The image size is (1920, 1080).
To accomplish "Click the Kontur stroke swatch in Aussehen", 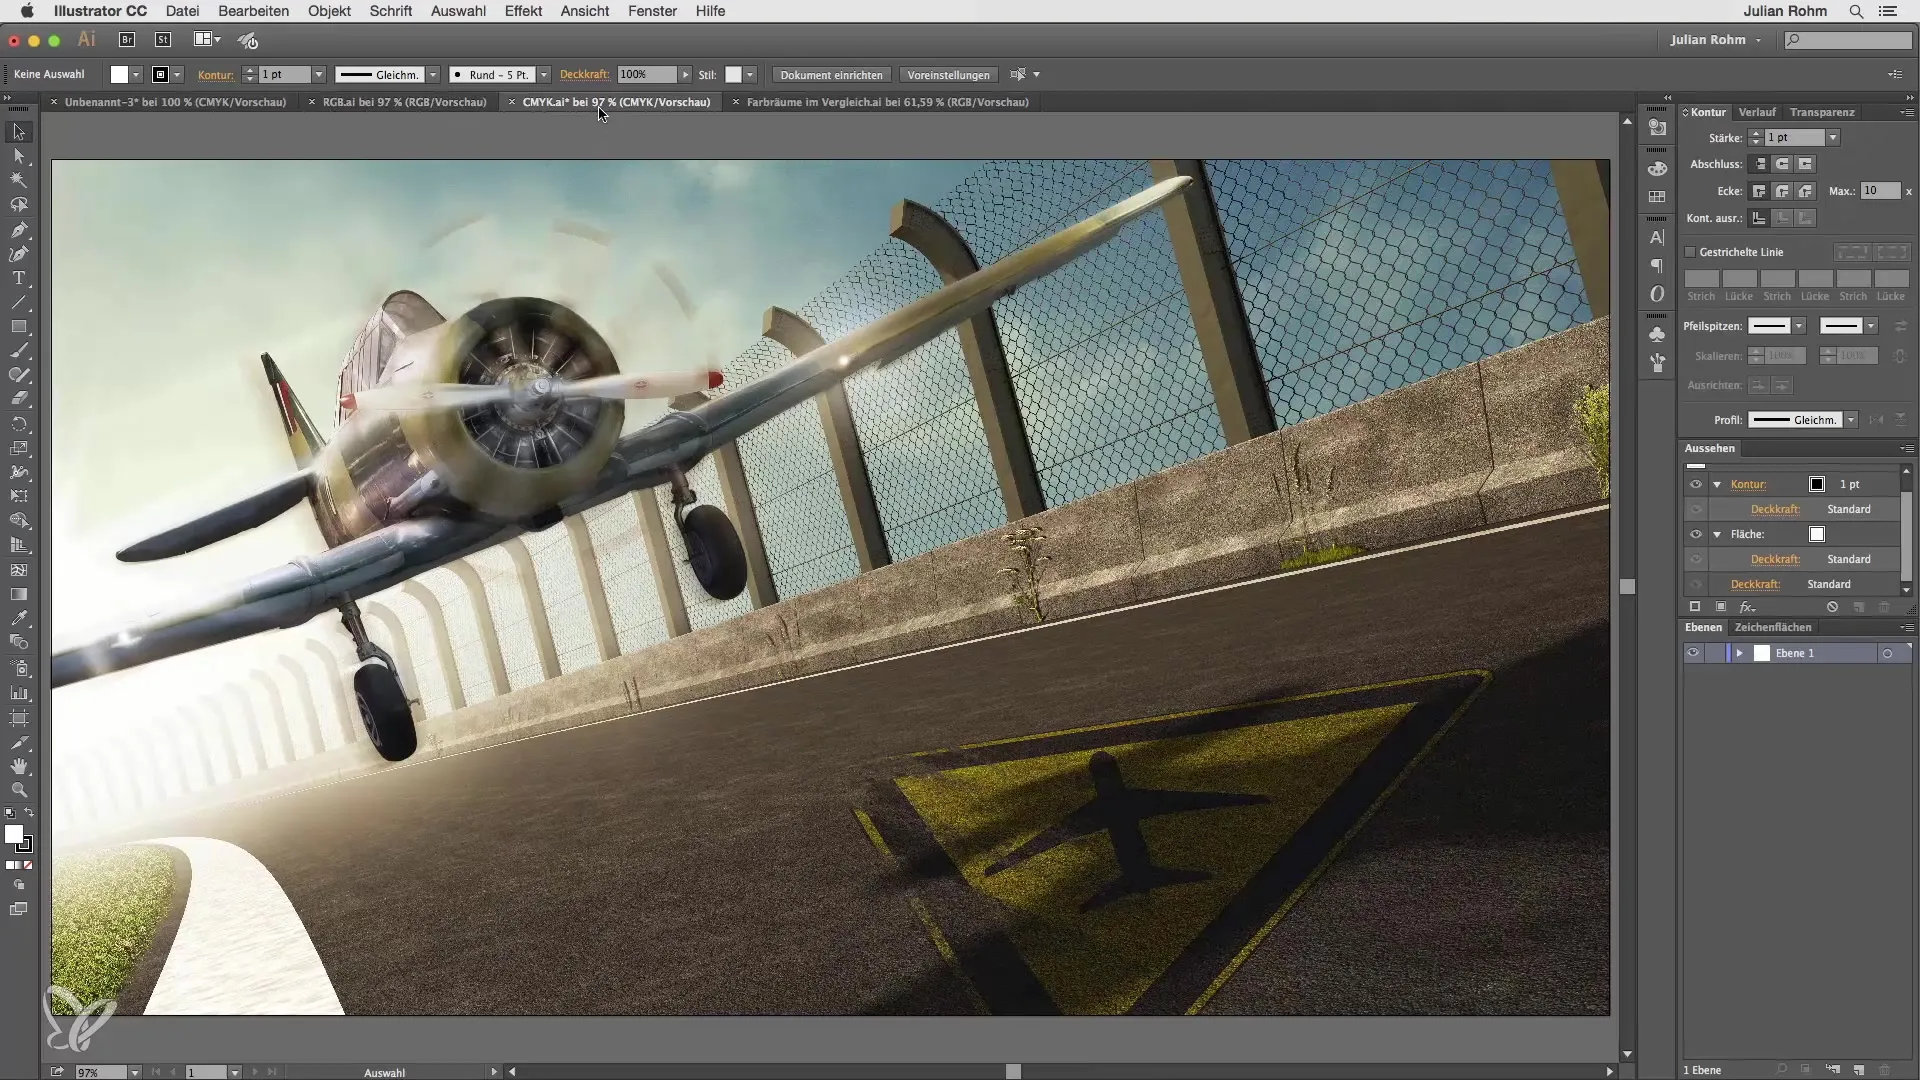I will (x=1817, y=484).
